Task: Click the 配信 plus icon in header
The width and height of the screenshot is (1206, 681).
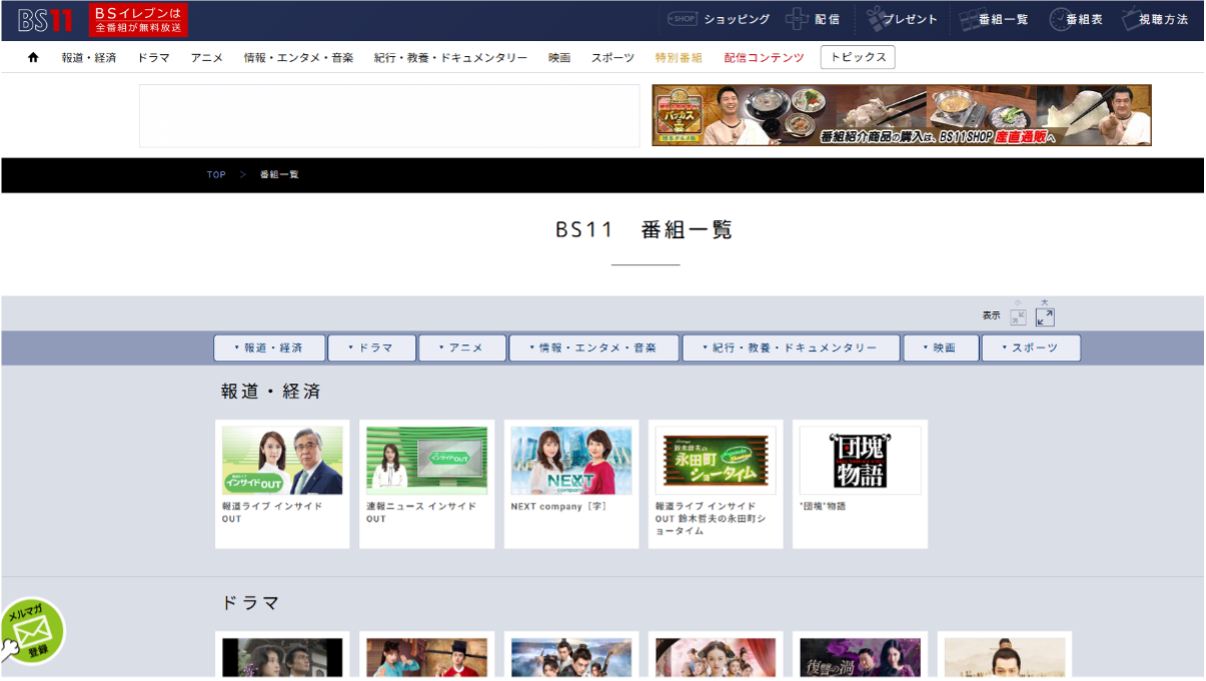Action: point(797,19)
